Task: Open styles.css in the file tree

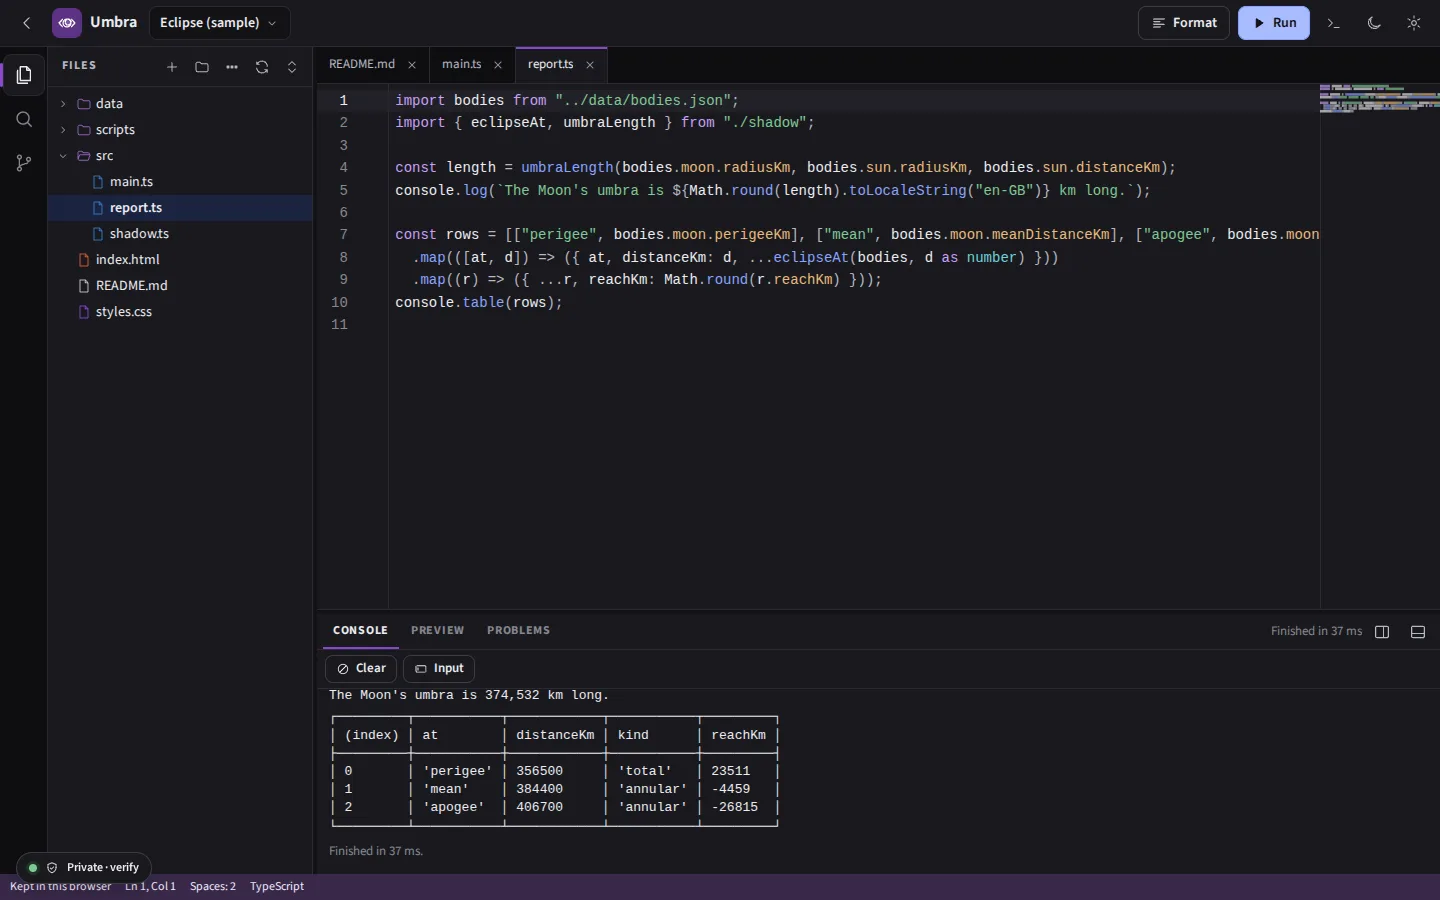Action: [180, 312]
